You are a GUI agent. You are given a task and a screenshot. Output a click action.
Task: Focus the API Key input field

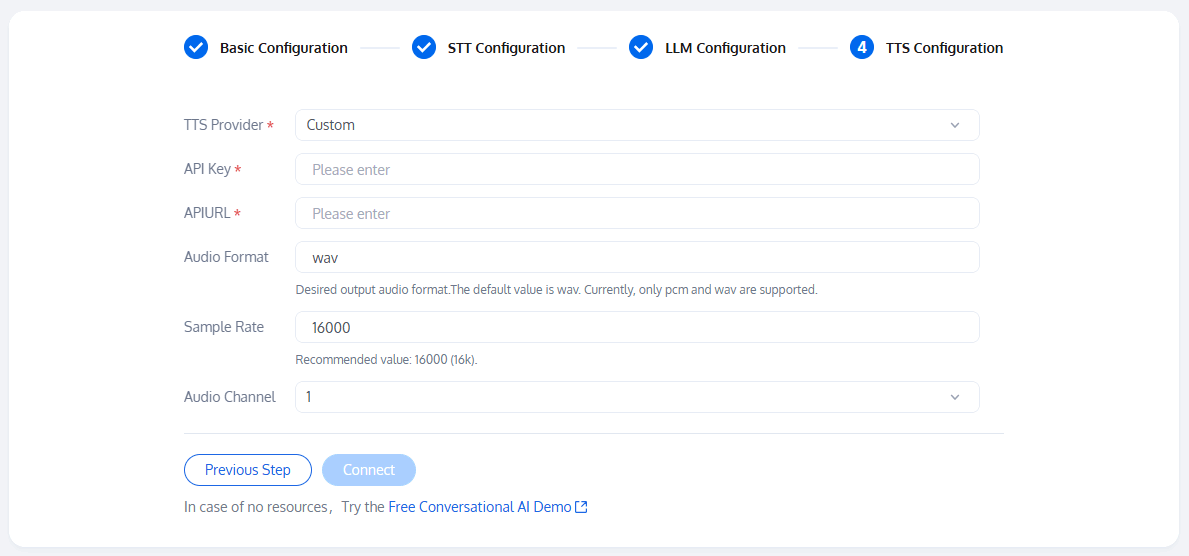pyautogui.click(x=636, y=169)
